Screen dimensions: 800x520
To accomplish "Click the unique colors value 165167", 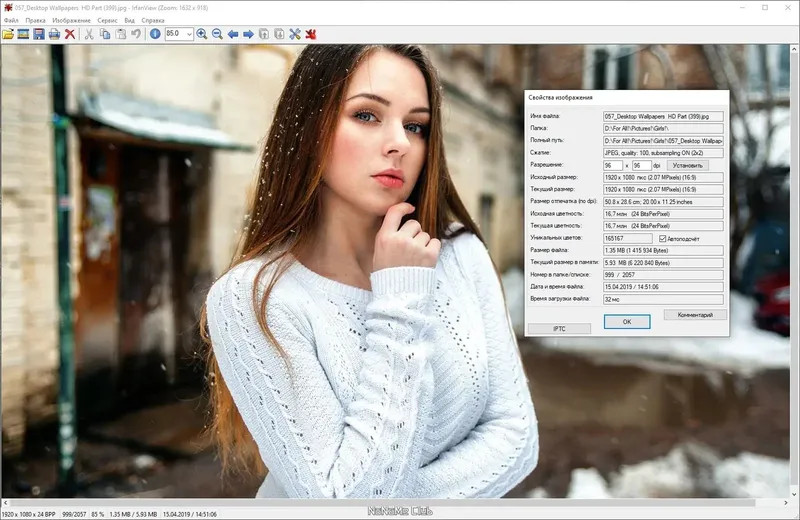I will coord(628,238).
